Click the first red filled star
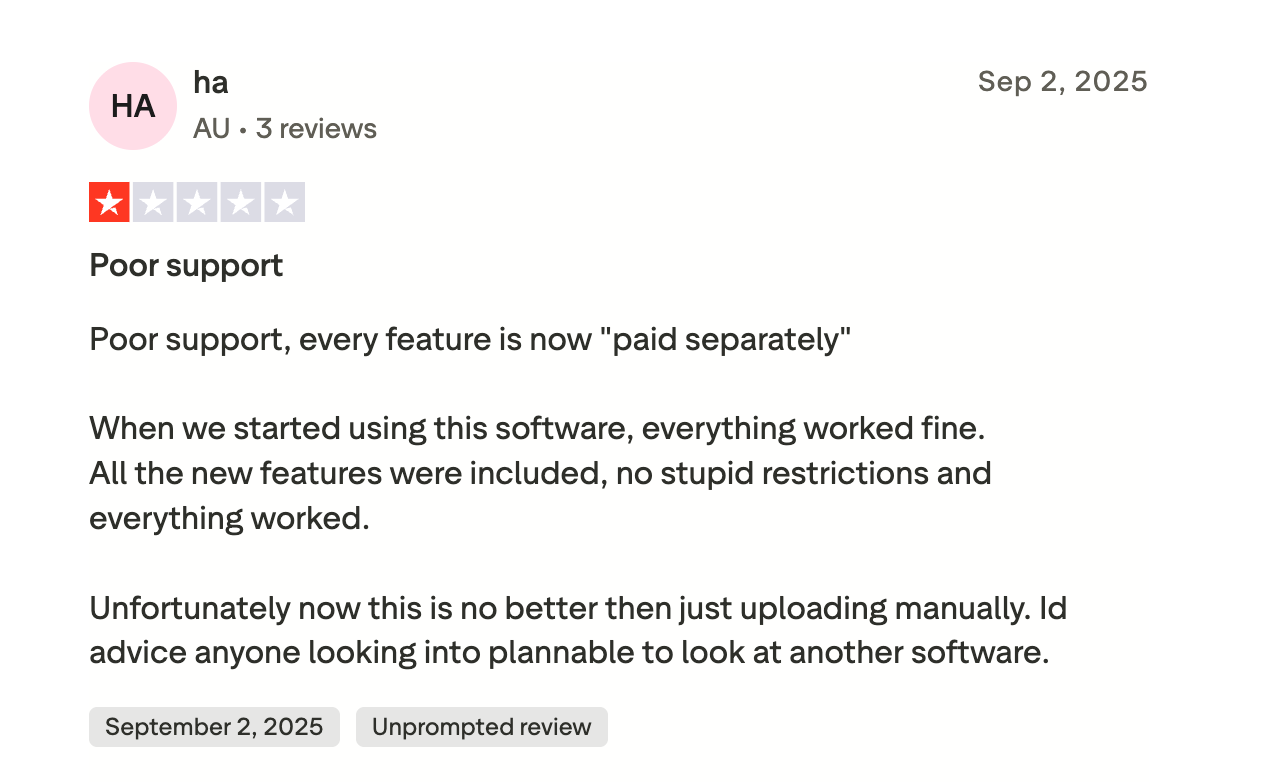Image resolution: width=1282 pixels, height=782 pixels. pos(109,202)
